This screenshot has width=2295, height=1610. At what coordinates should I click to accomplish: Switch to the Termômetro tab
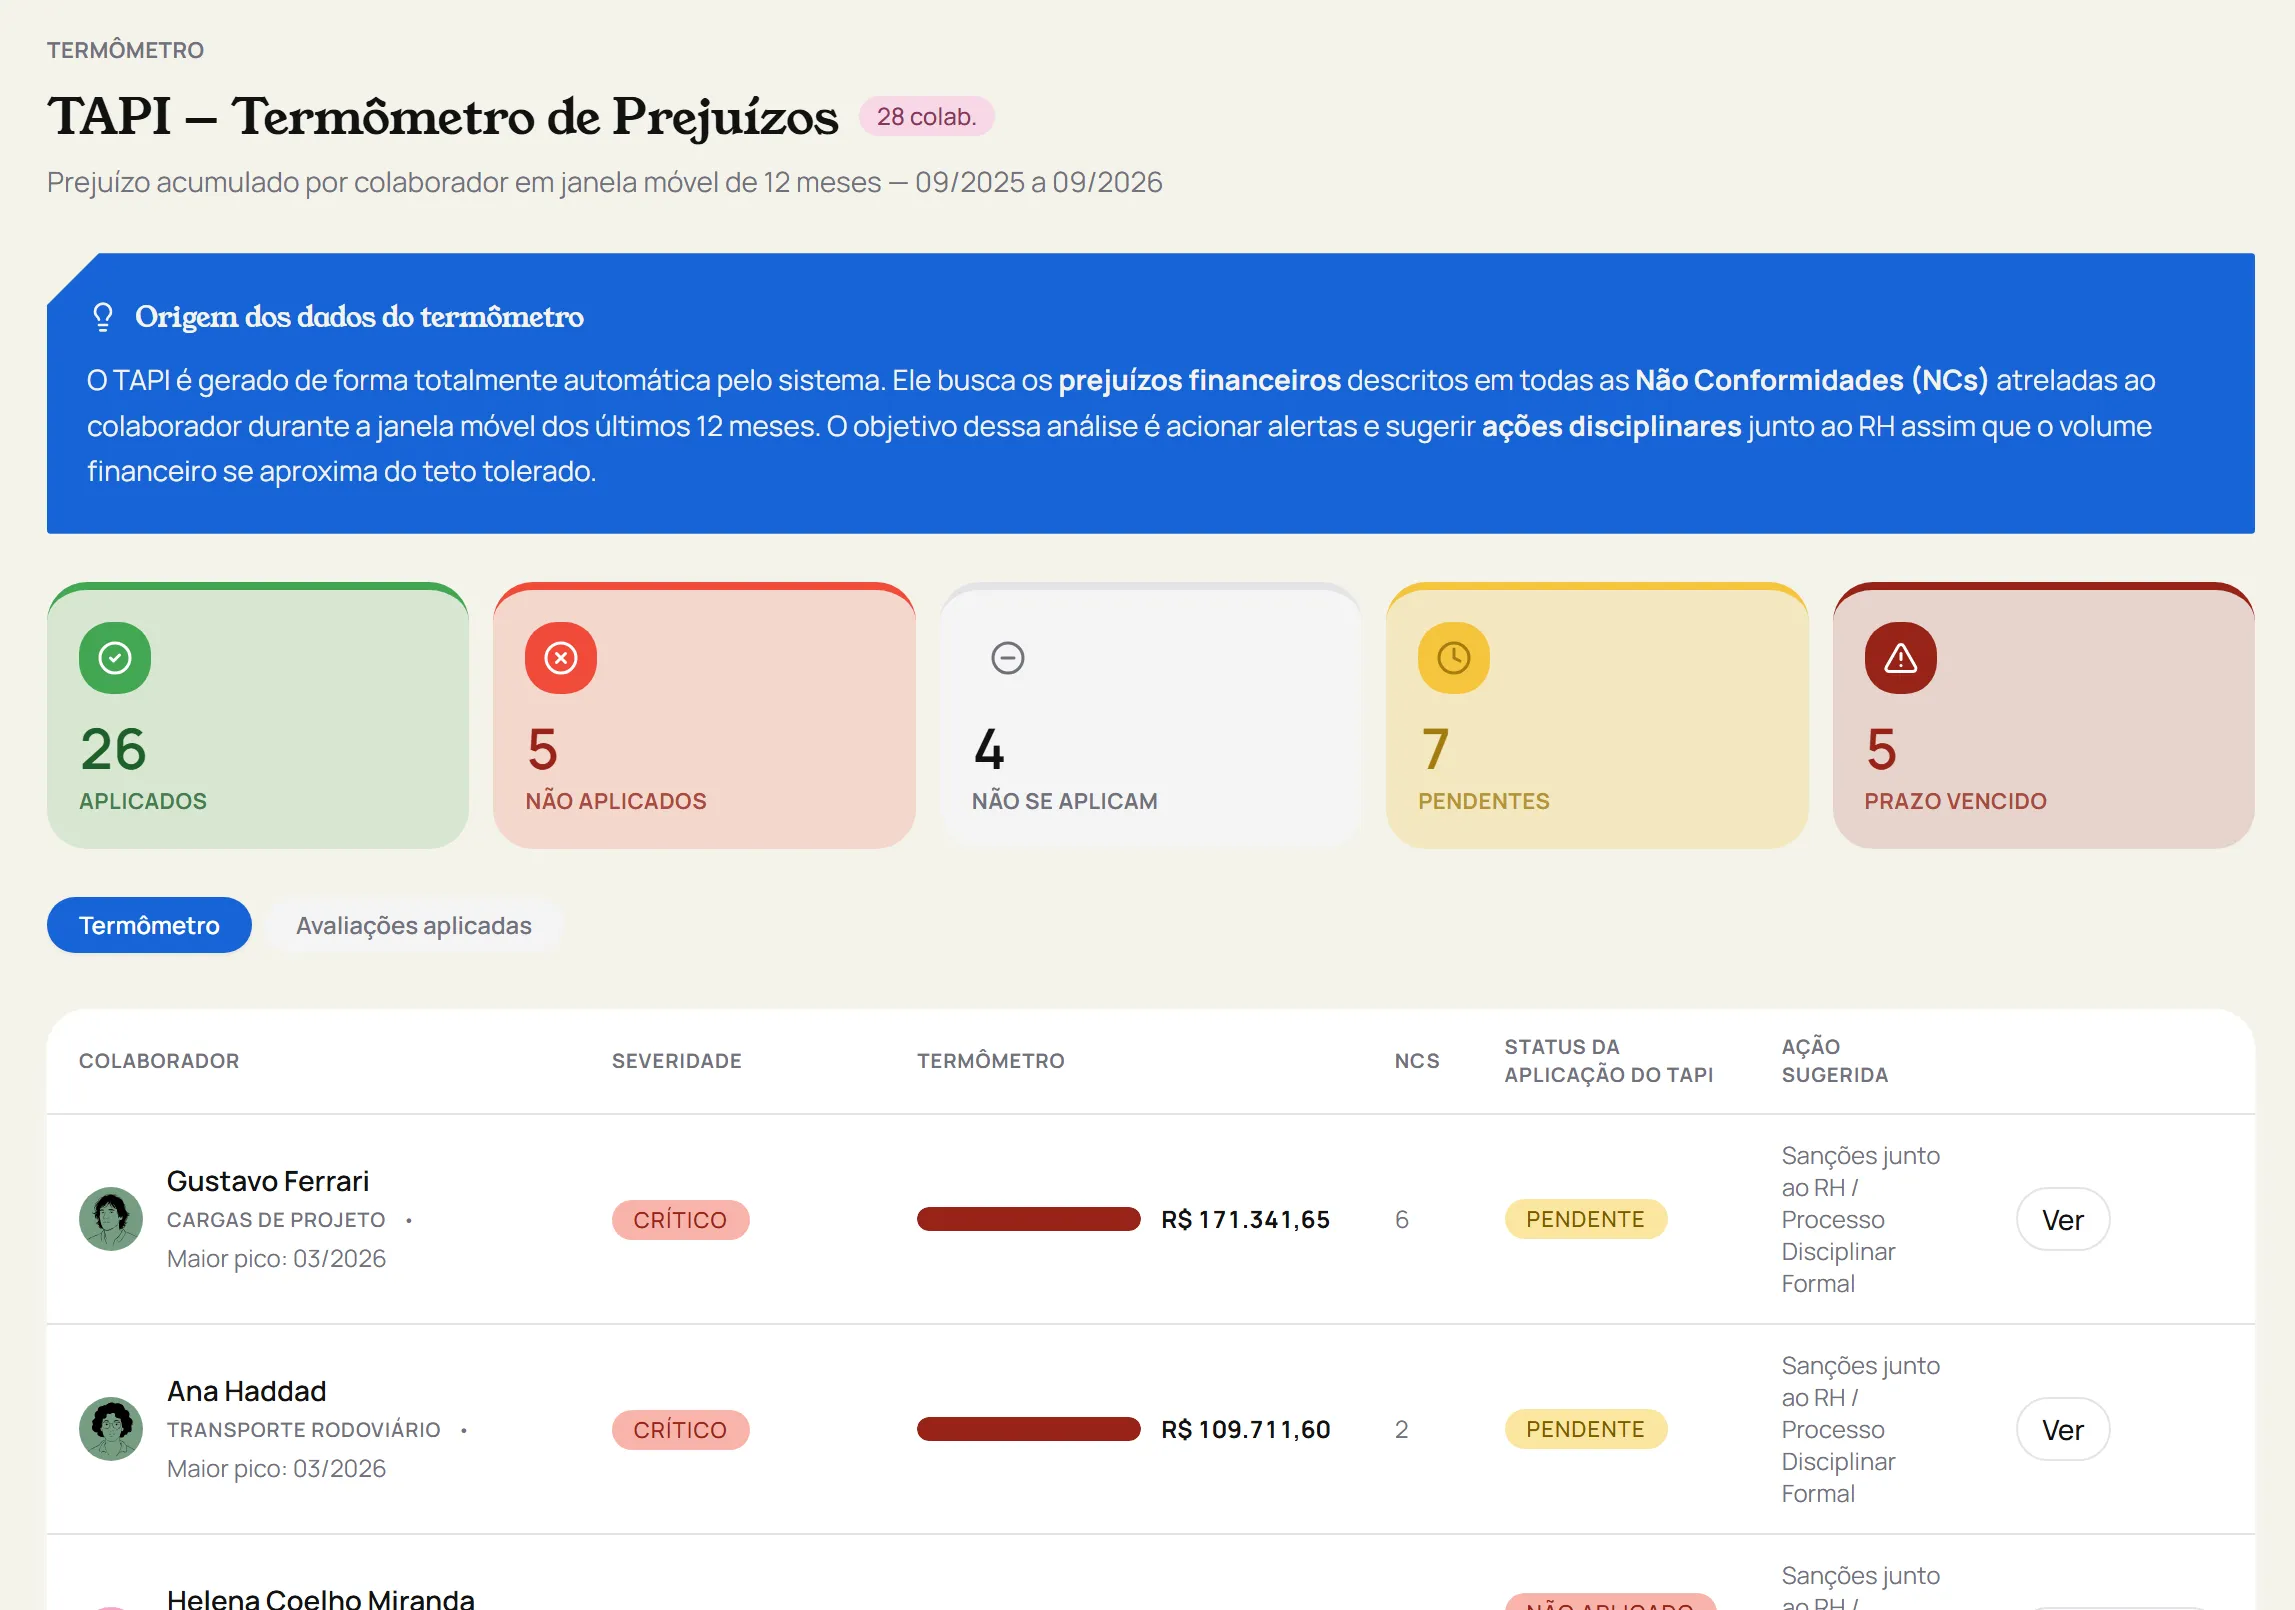pos(149,925)
